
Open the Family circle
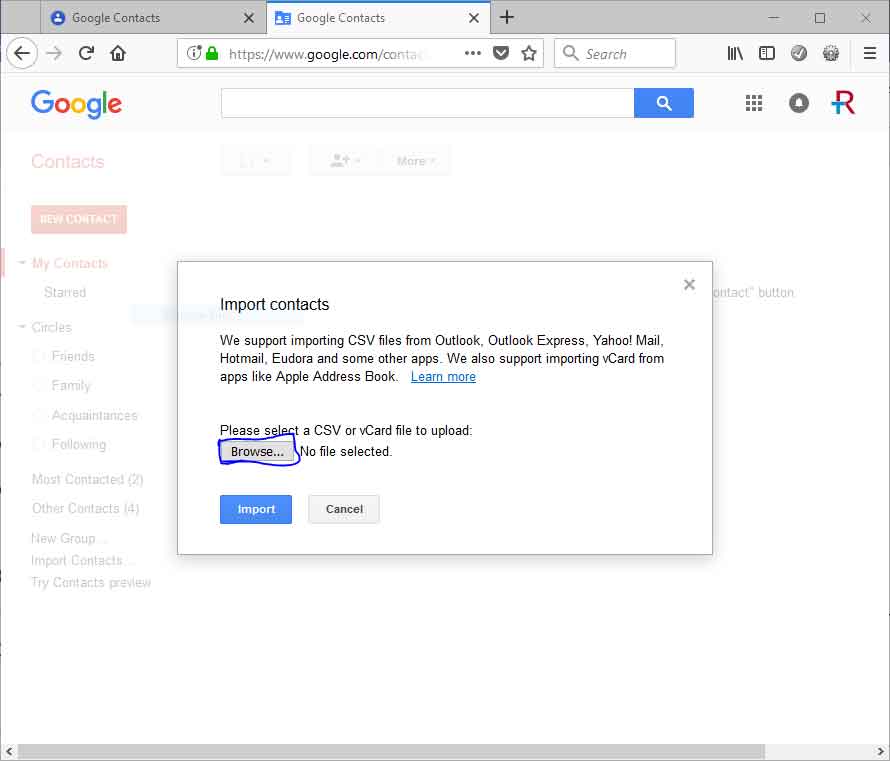(71, 386)
